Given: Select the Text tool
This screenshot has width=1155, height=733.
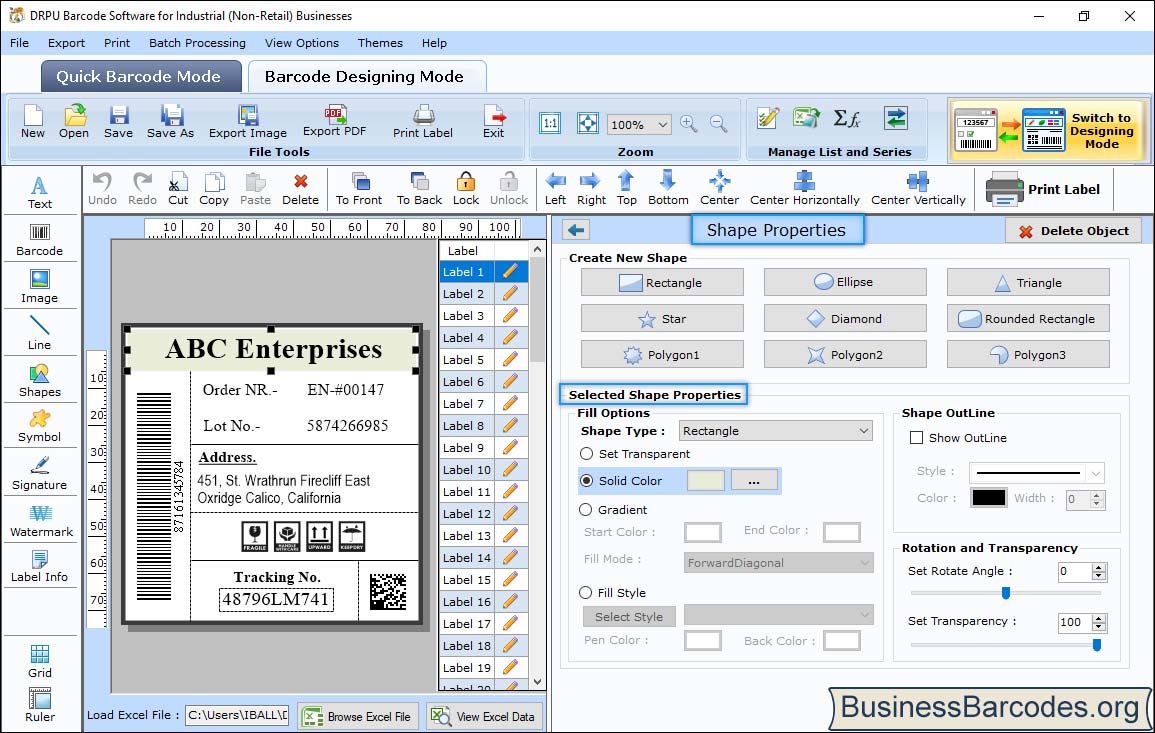Looking at the screenshot, I should click(x=40, y=193).
